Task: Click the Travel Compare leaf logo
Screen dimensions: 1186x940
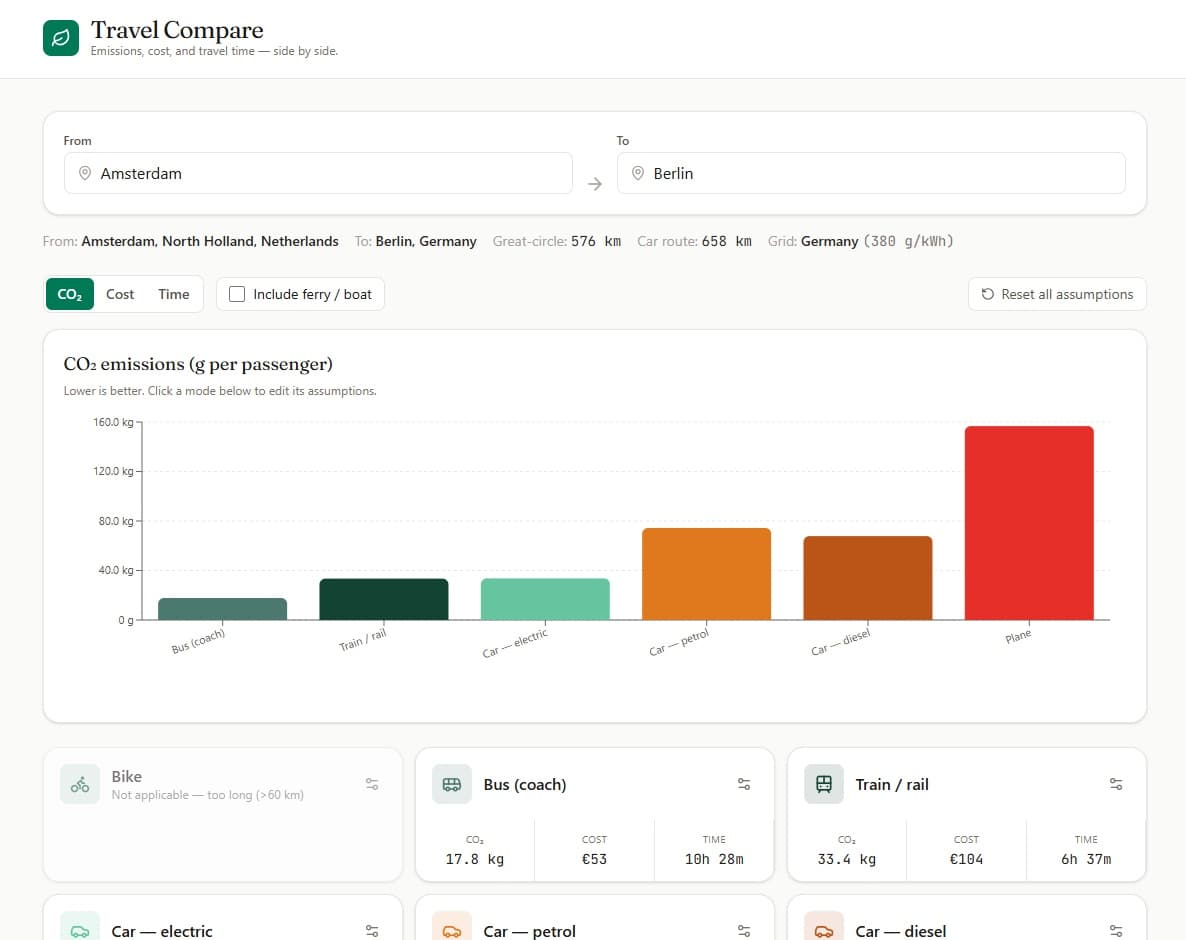Action: click(x=60, y=37)
